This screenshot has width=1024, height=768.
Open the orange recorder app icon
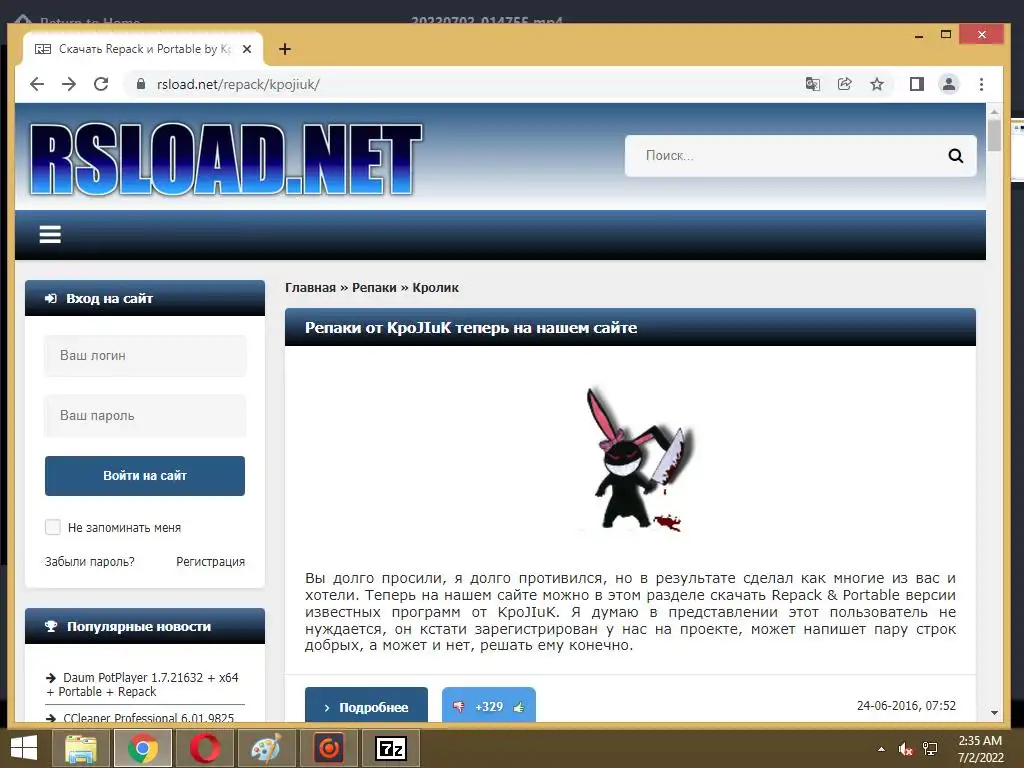pos(328,748)
